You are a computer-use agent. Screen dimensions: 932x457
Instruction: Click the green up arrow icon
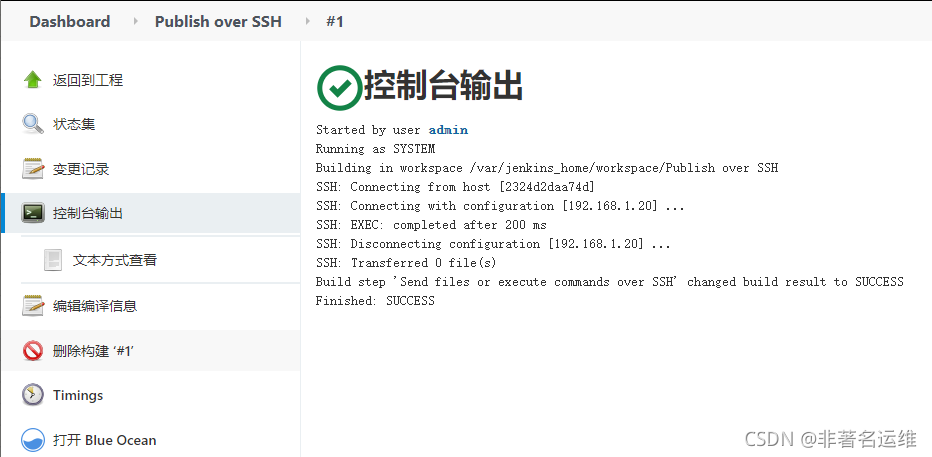point(33,80)
